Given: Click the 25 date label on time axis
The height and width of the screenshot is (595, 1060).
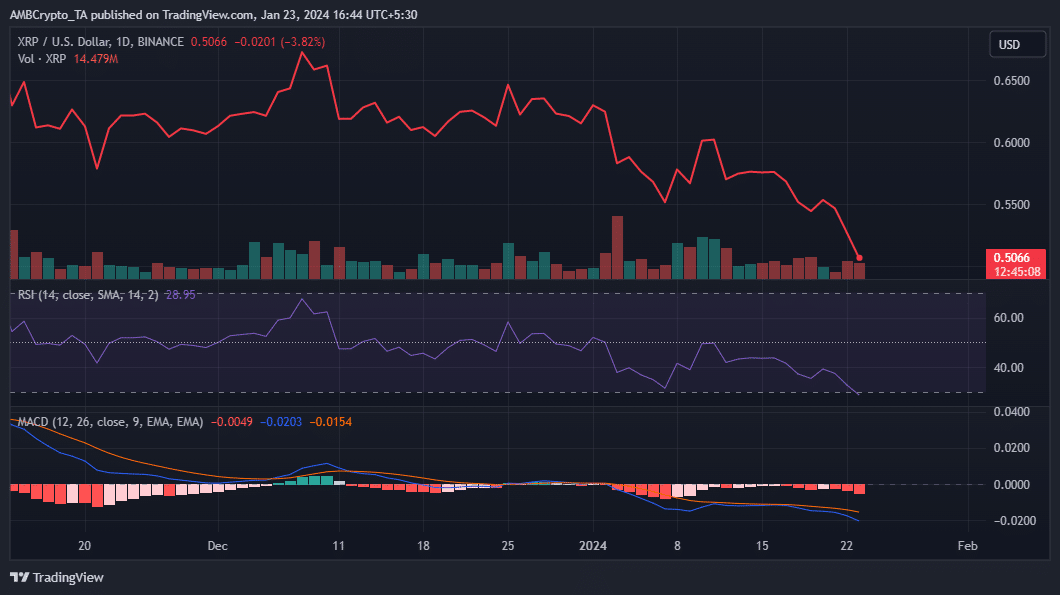Looking at the screenshot, I should (508, 546).
